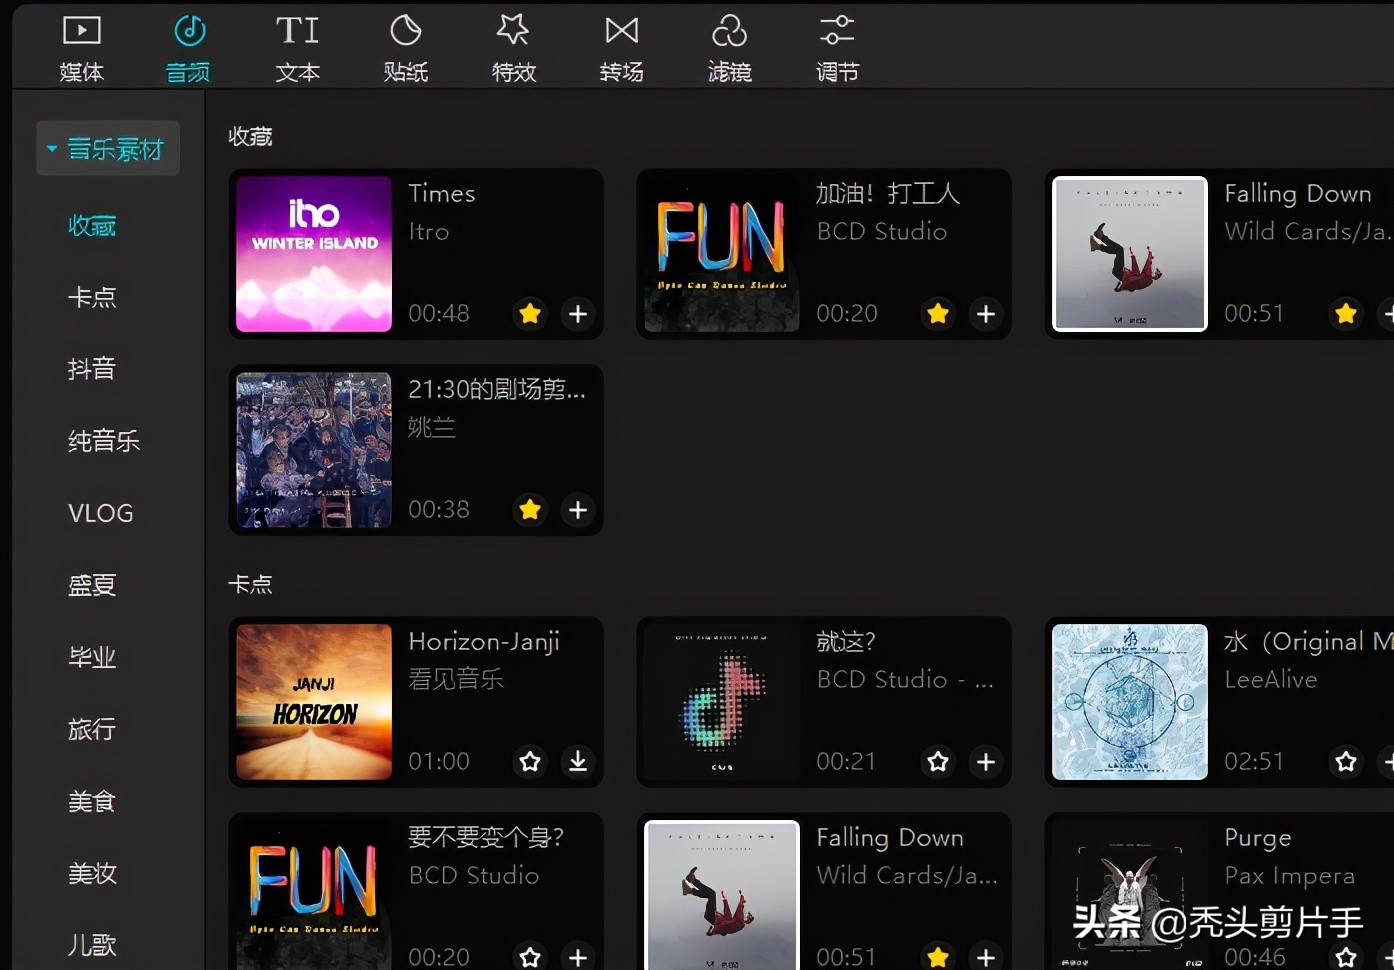Select the 美妆 category
Image resolution: width=1394 pixels, height=970 pixels.
92,873
